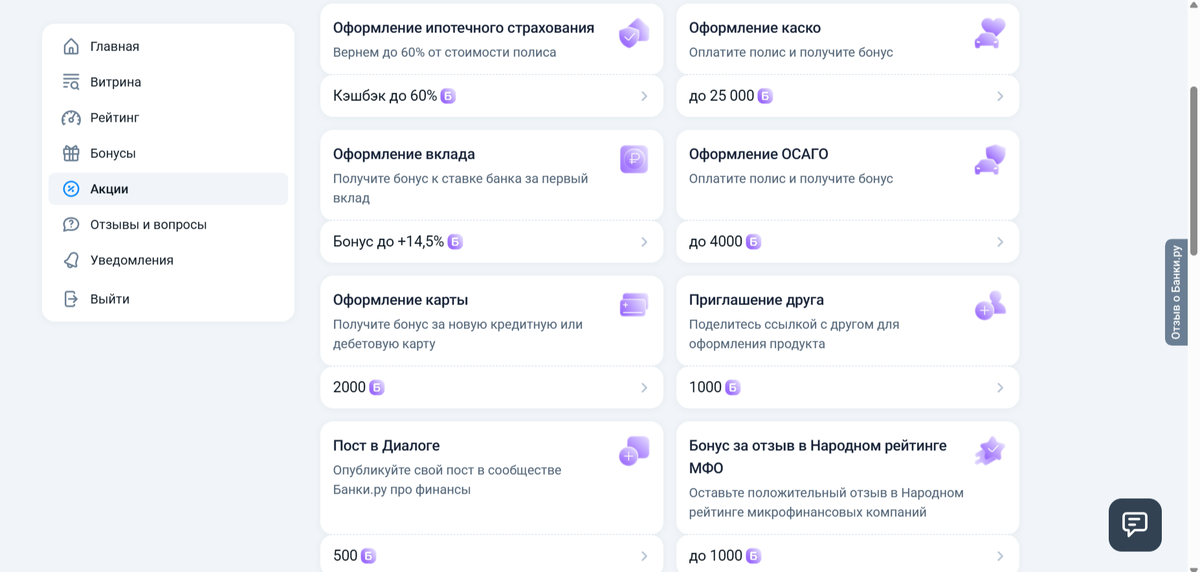Click the Оформление карты card icon
This screenshot has width=1200, height=572.
(634, 305)
